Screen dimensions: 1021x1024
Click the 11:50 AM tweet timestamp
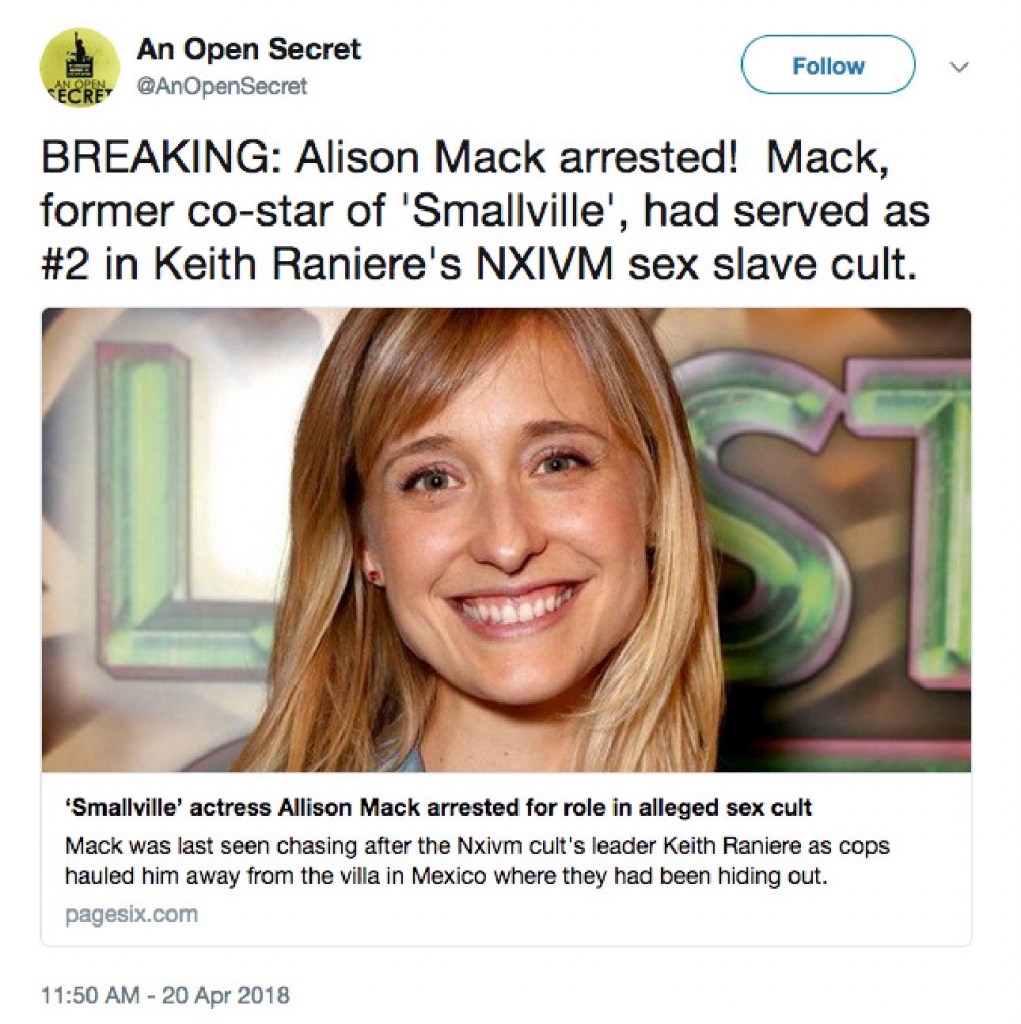coord(165,995)
